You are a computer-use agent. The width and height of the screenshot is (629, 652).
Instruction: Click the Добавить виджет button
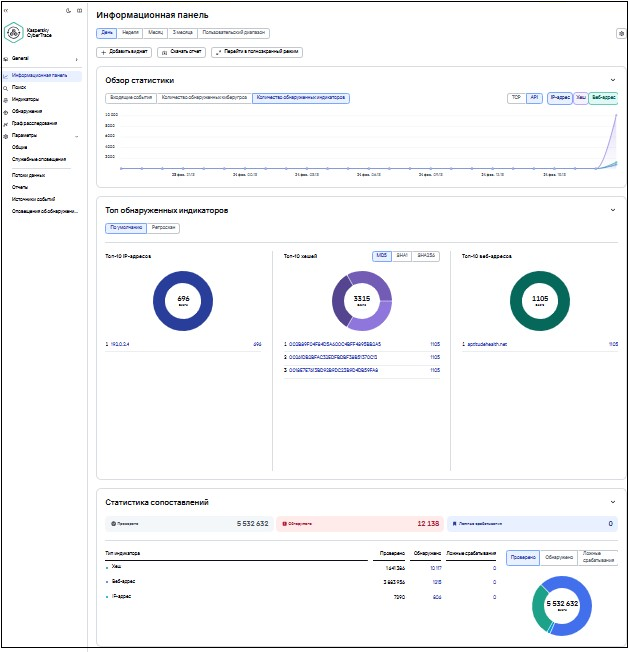(124, 52)
